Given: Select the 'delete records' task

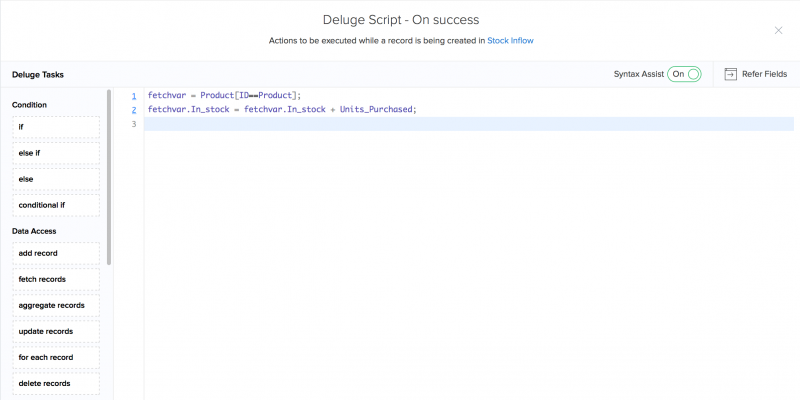Looking at the screenshot, I should click(56, 383).
